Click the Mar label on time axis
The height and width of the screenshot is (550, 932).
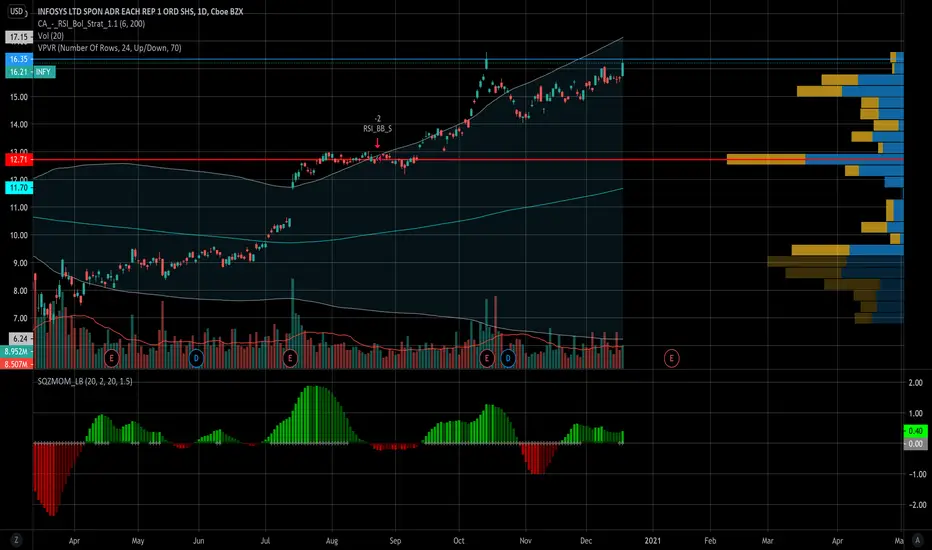(x=767, y=540)
